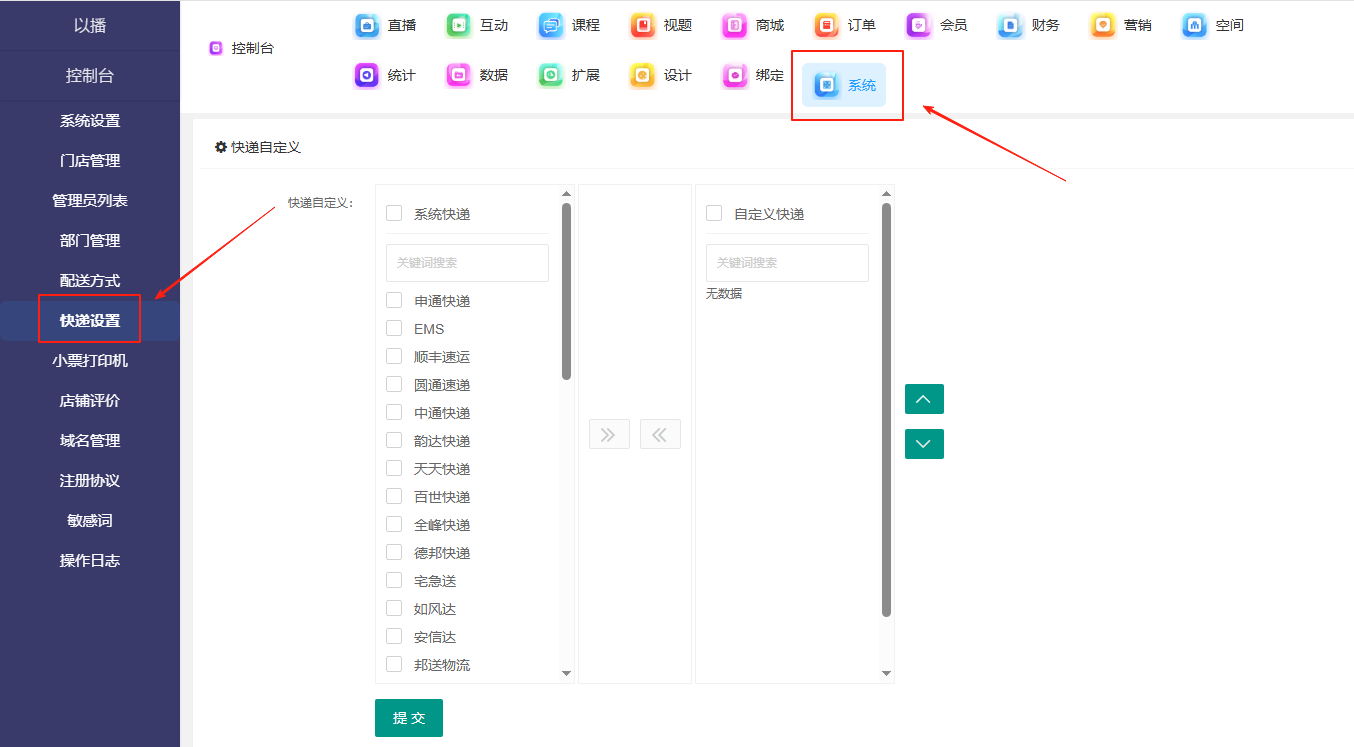The image size is (1354, 747).
Task: Enable the 自定义快递 select-all checkbox
Action: 714,214
